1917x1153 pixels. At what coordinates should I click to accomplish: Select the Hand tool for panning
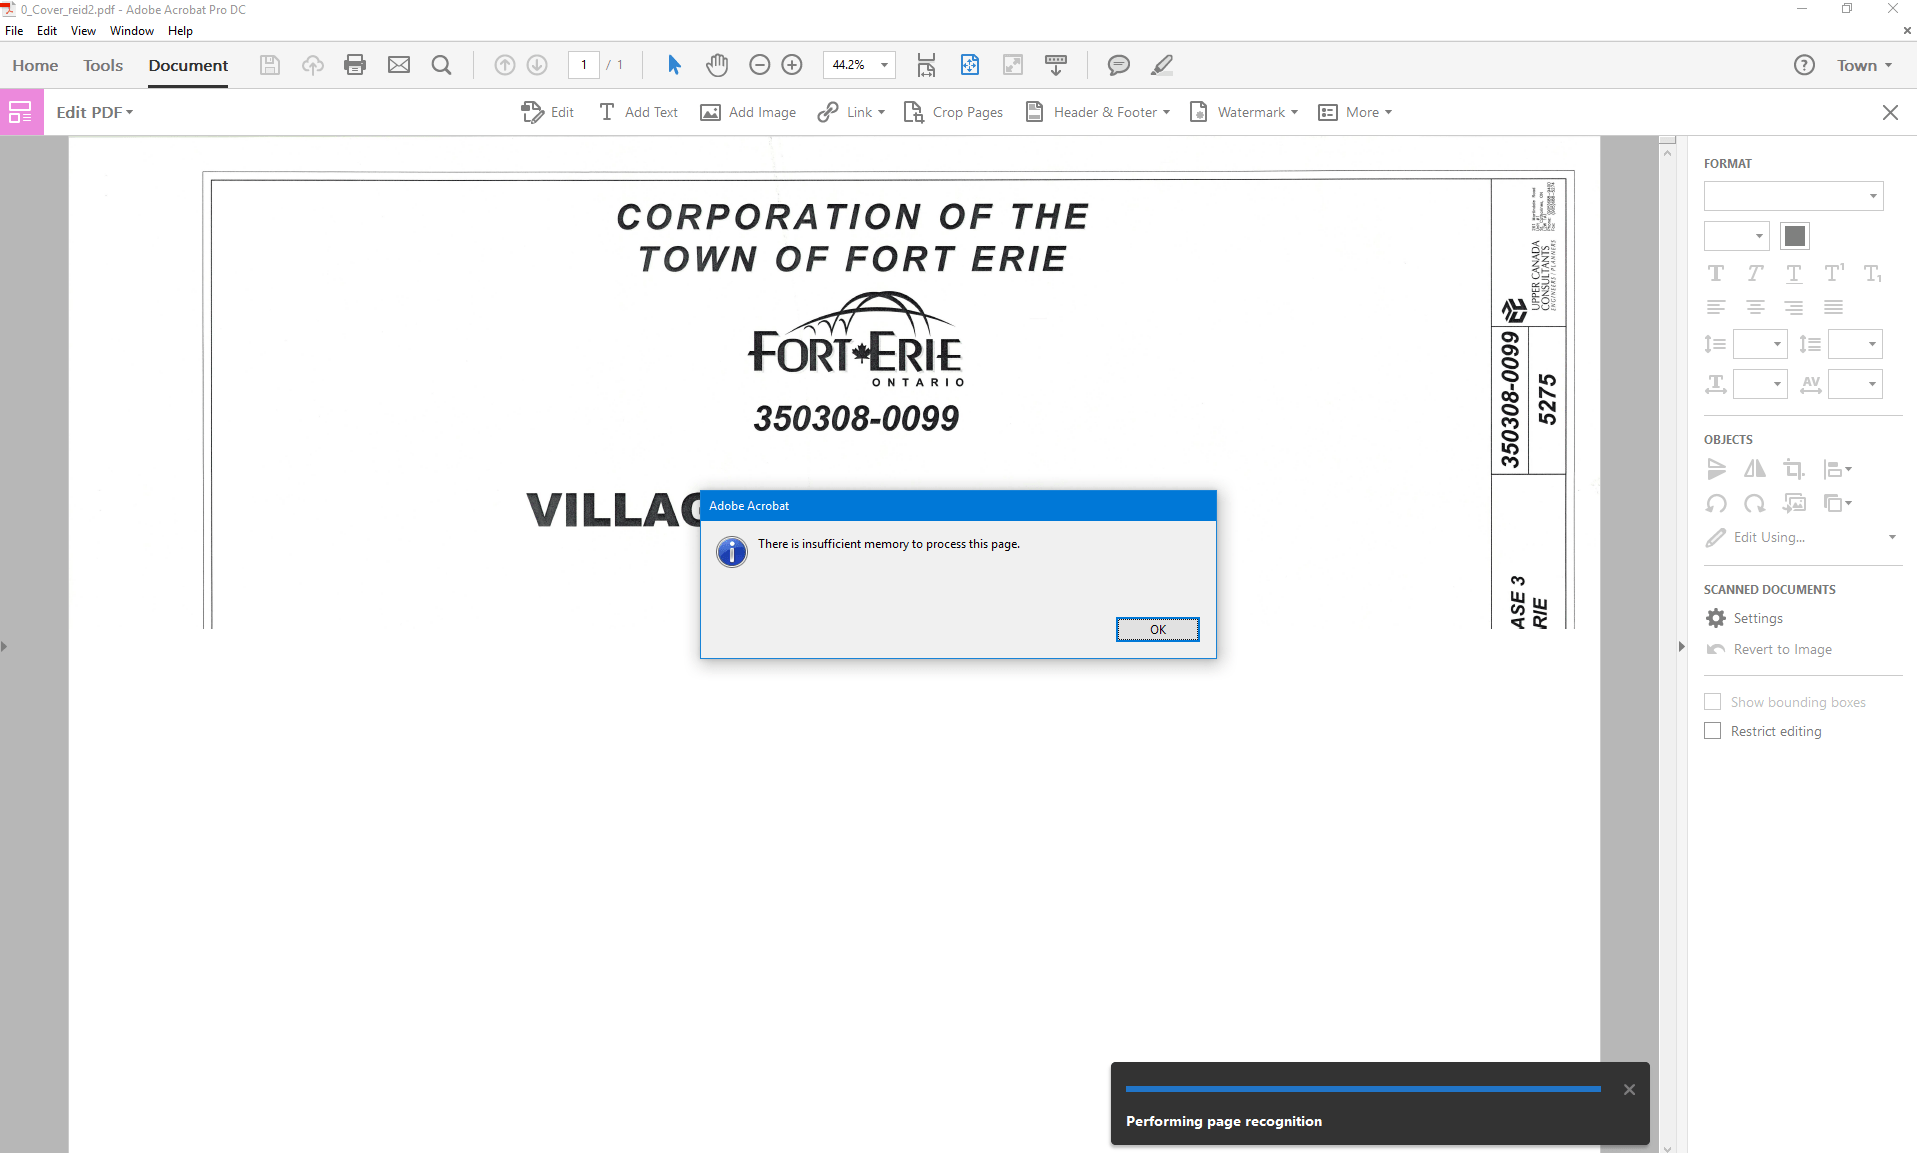coord(718,64)
